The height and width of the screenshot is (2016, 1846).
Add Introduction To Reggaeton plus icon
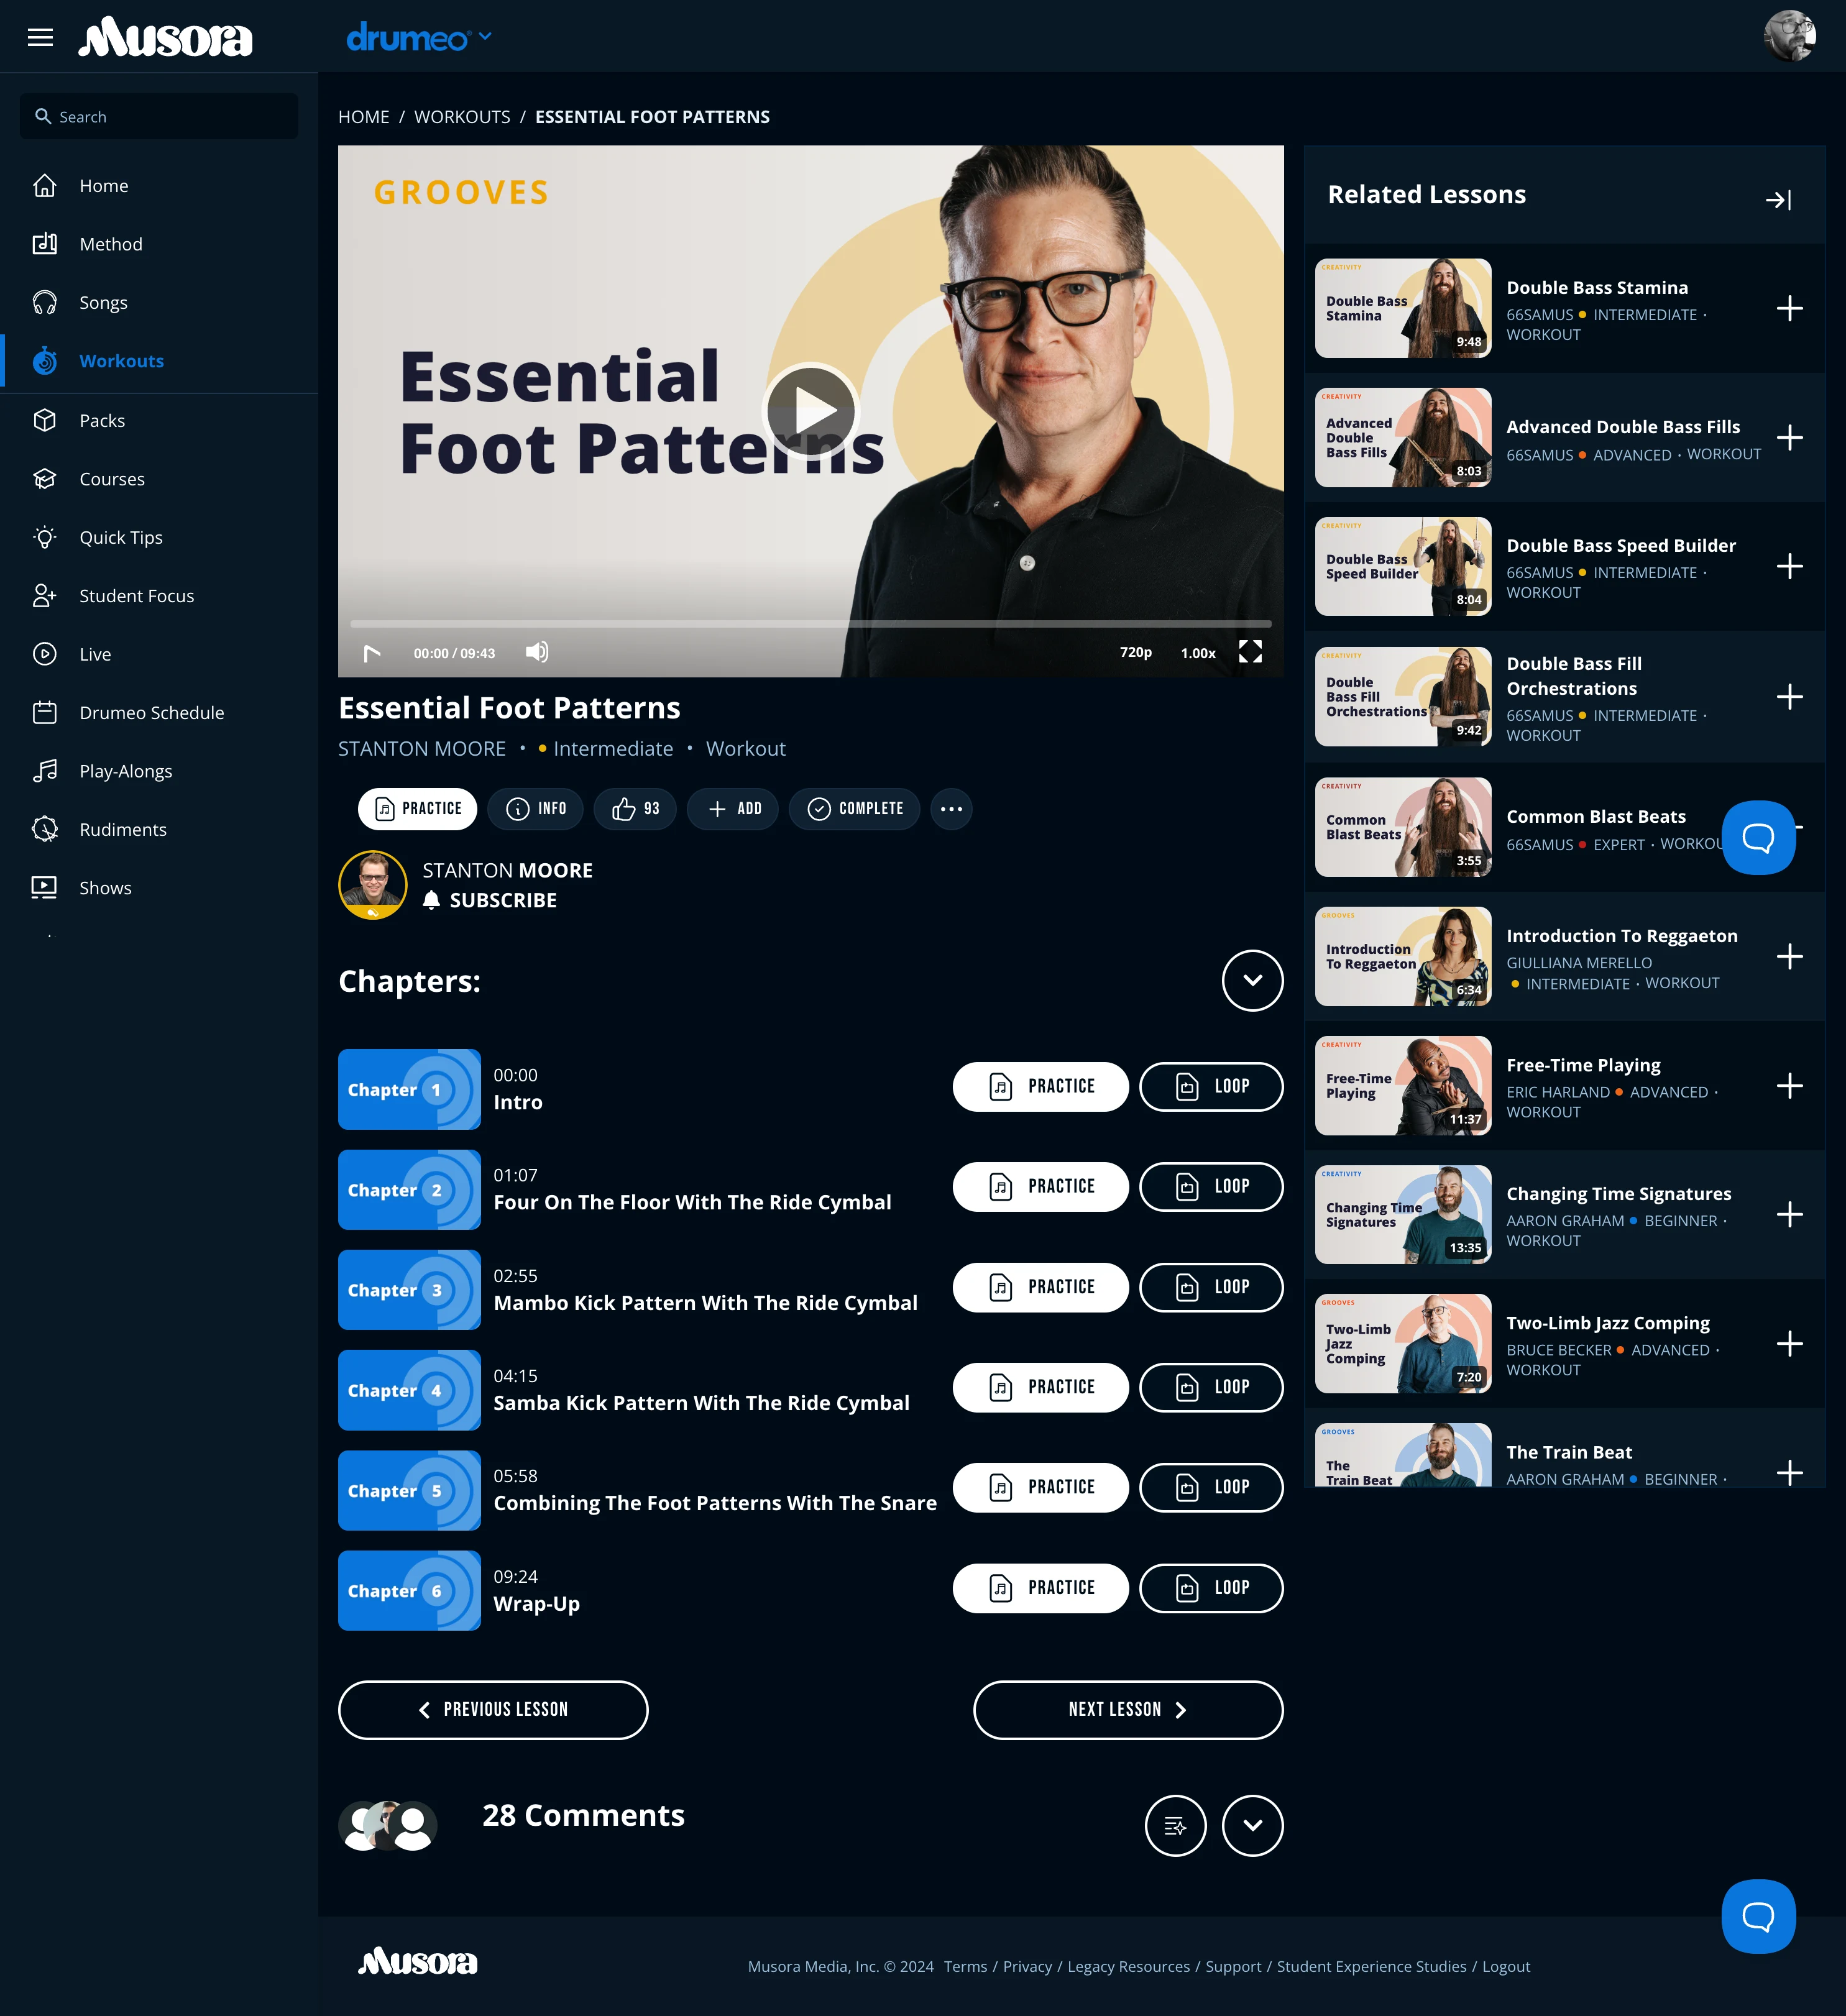(x=1789, y=956)
